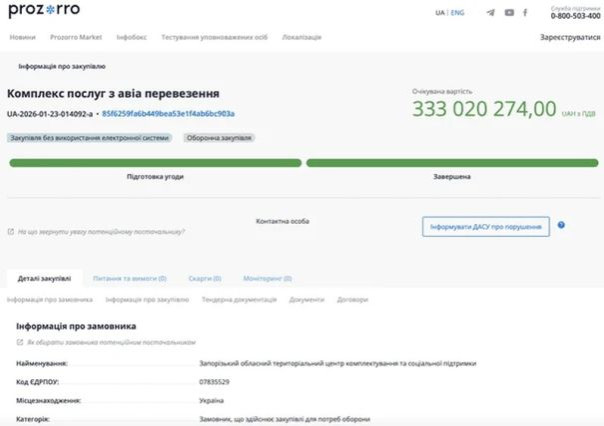Select Скарги (0) tab
This screenshot has width=604, height=426.
[205, 278]
